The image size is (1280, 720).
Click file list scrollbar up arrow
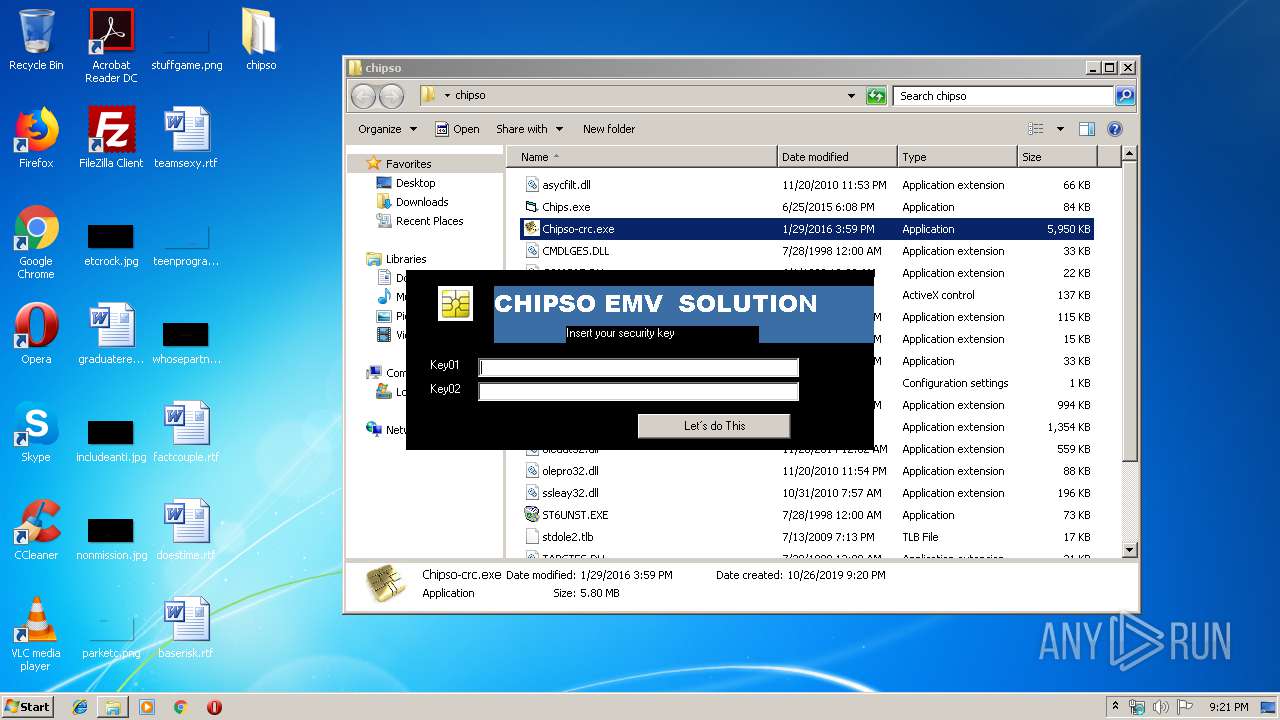coord(1129,155)
